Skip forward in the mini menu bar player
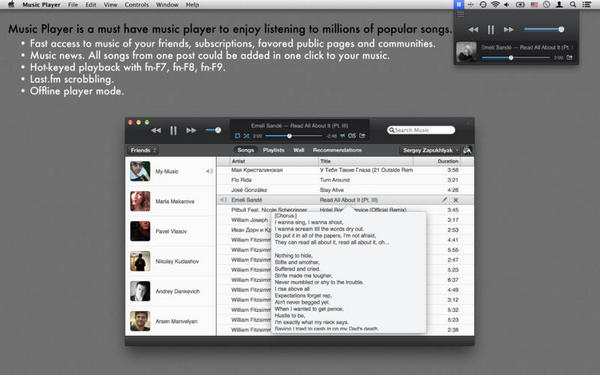 (x=509, y=29)
